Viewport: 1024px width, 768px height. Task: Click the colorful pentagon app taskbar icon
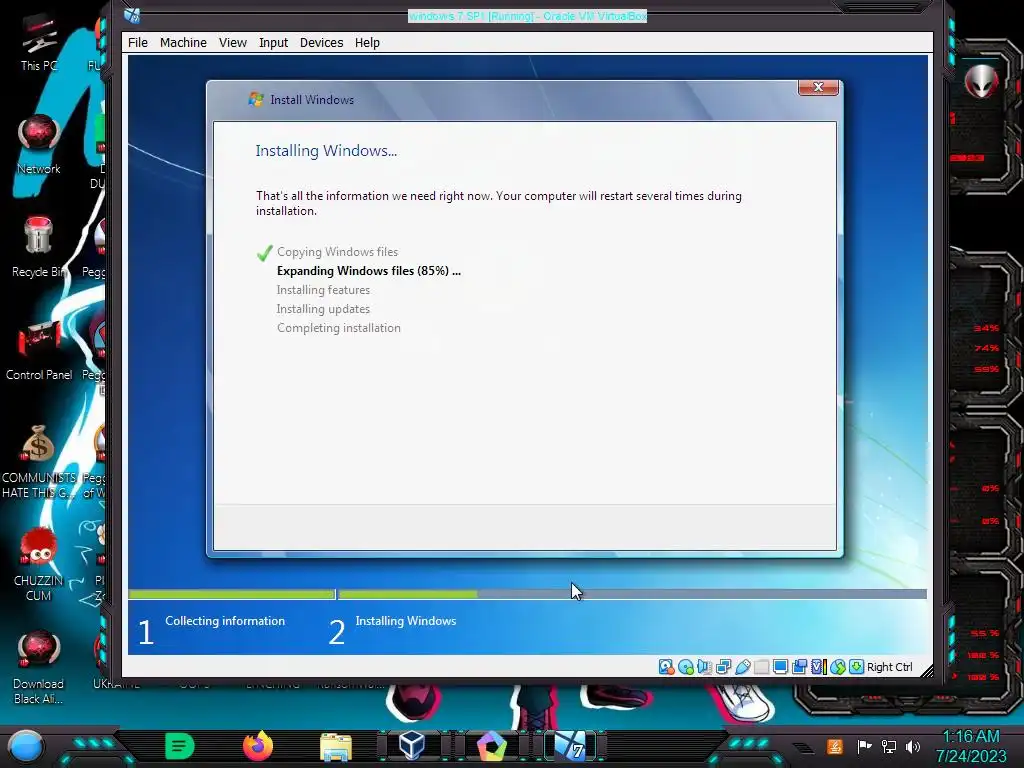tap(492, 746)
